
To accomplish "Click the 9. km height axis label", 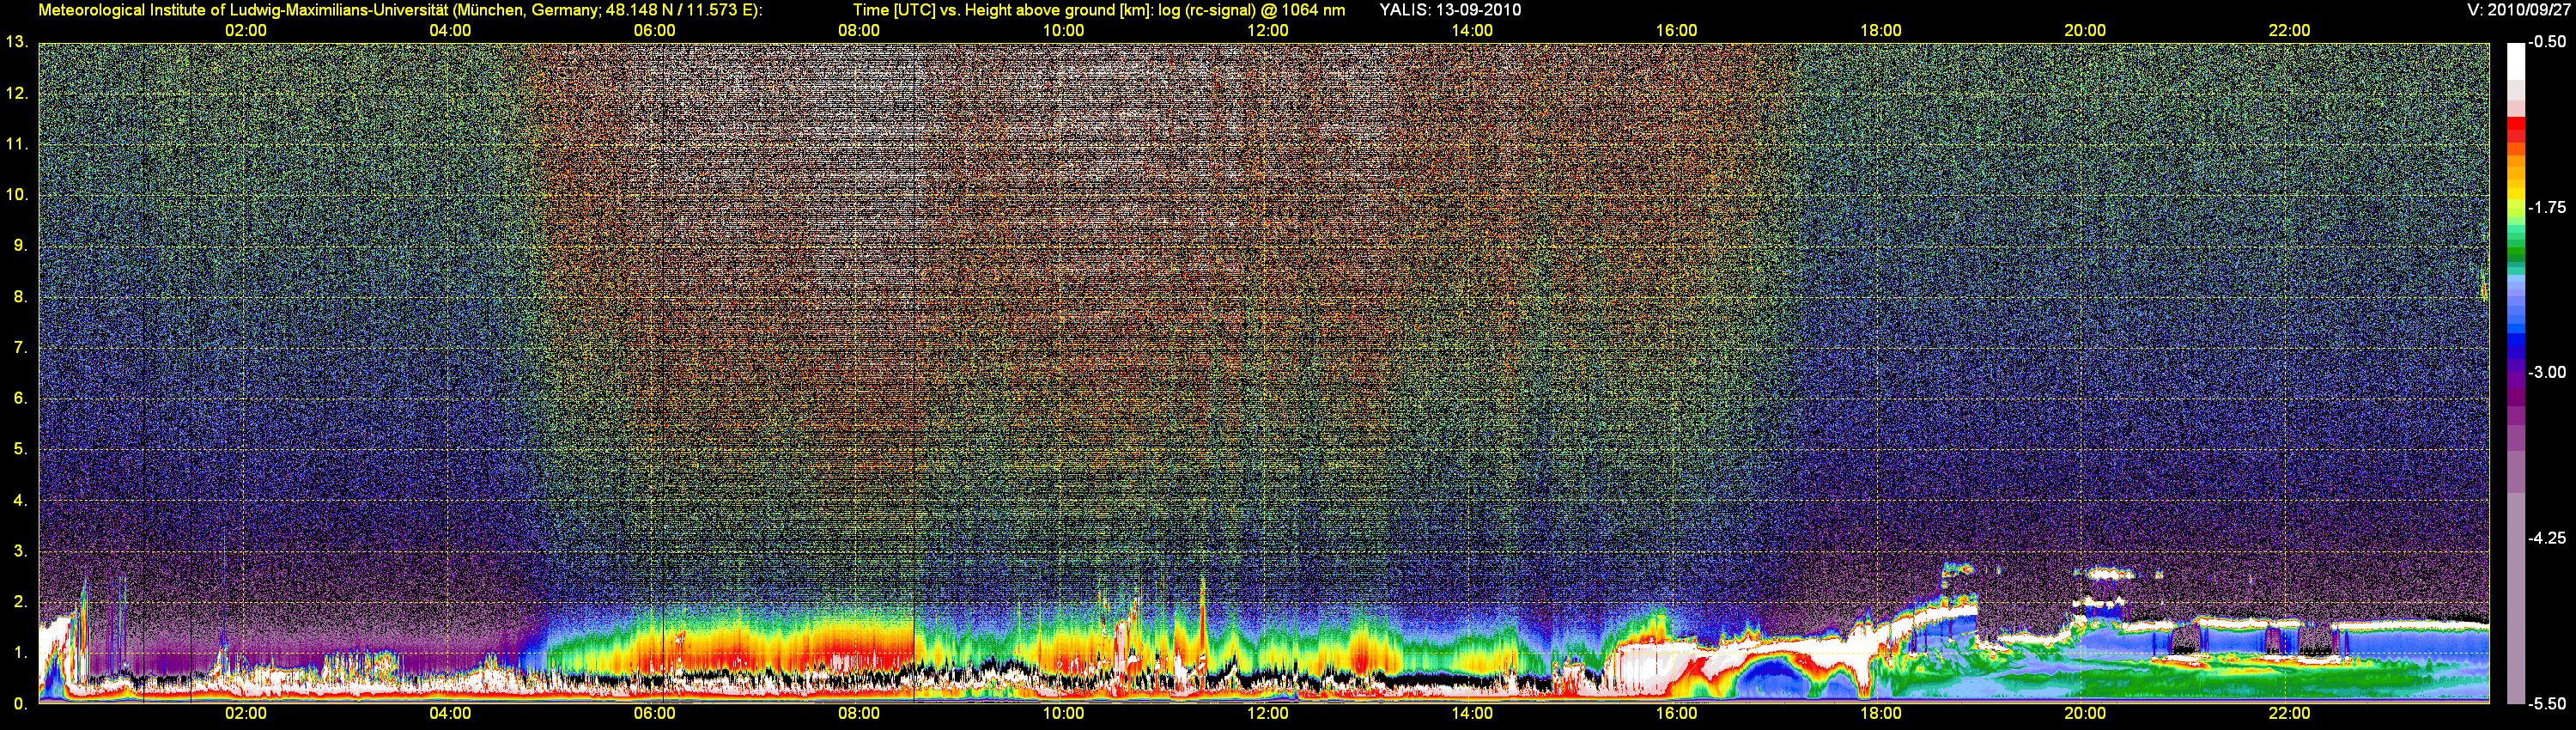I will tap(20, 246).
